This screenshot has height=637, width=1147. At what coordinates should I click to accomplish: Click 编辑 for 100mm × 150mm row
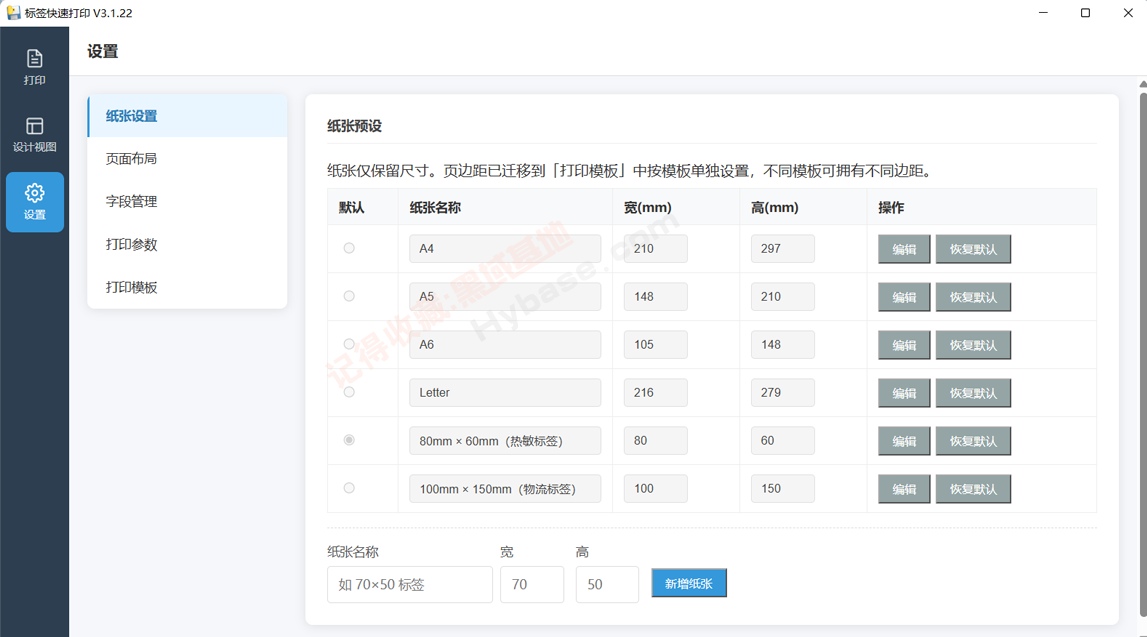tap(904, 489)
